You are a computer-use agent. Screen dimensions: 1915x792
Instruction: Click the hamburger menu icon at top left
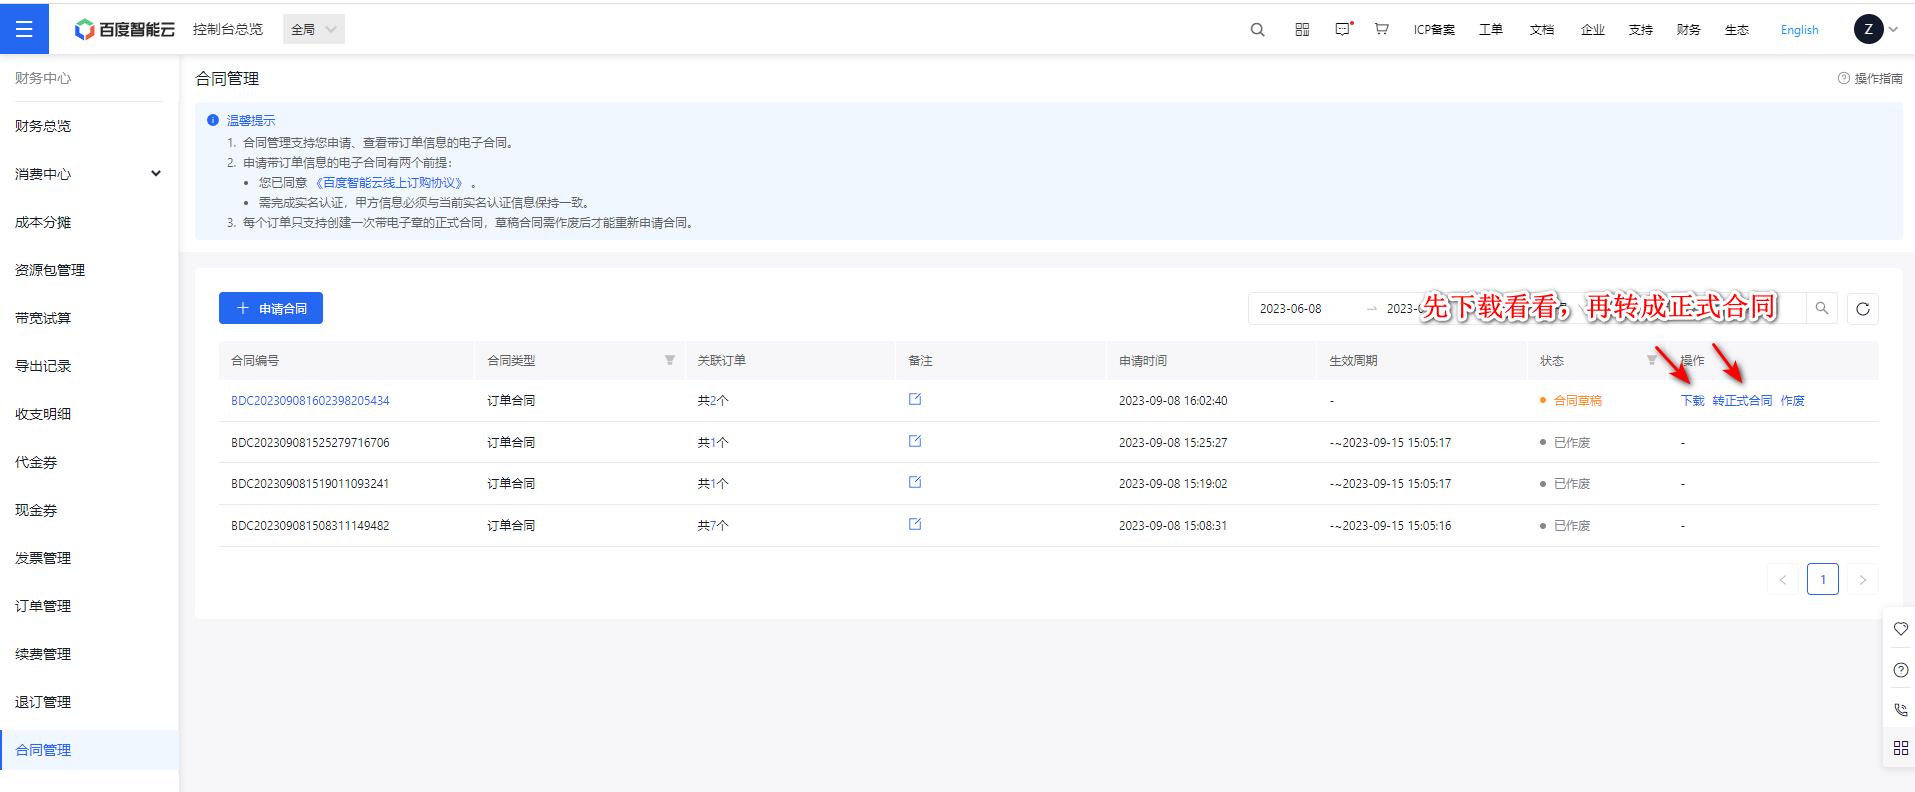tap(24, 29)
